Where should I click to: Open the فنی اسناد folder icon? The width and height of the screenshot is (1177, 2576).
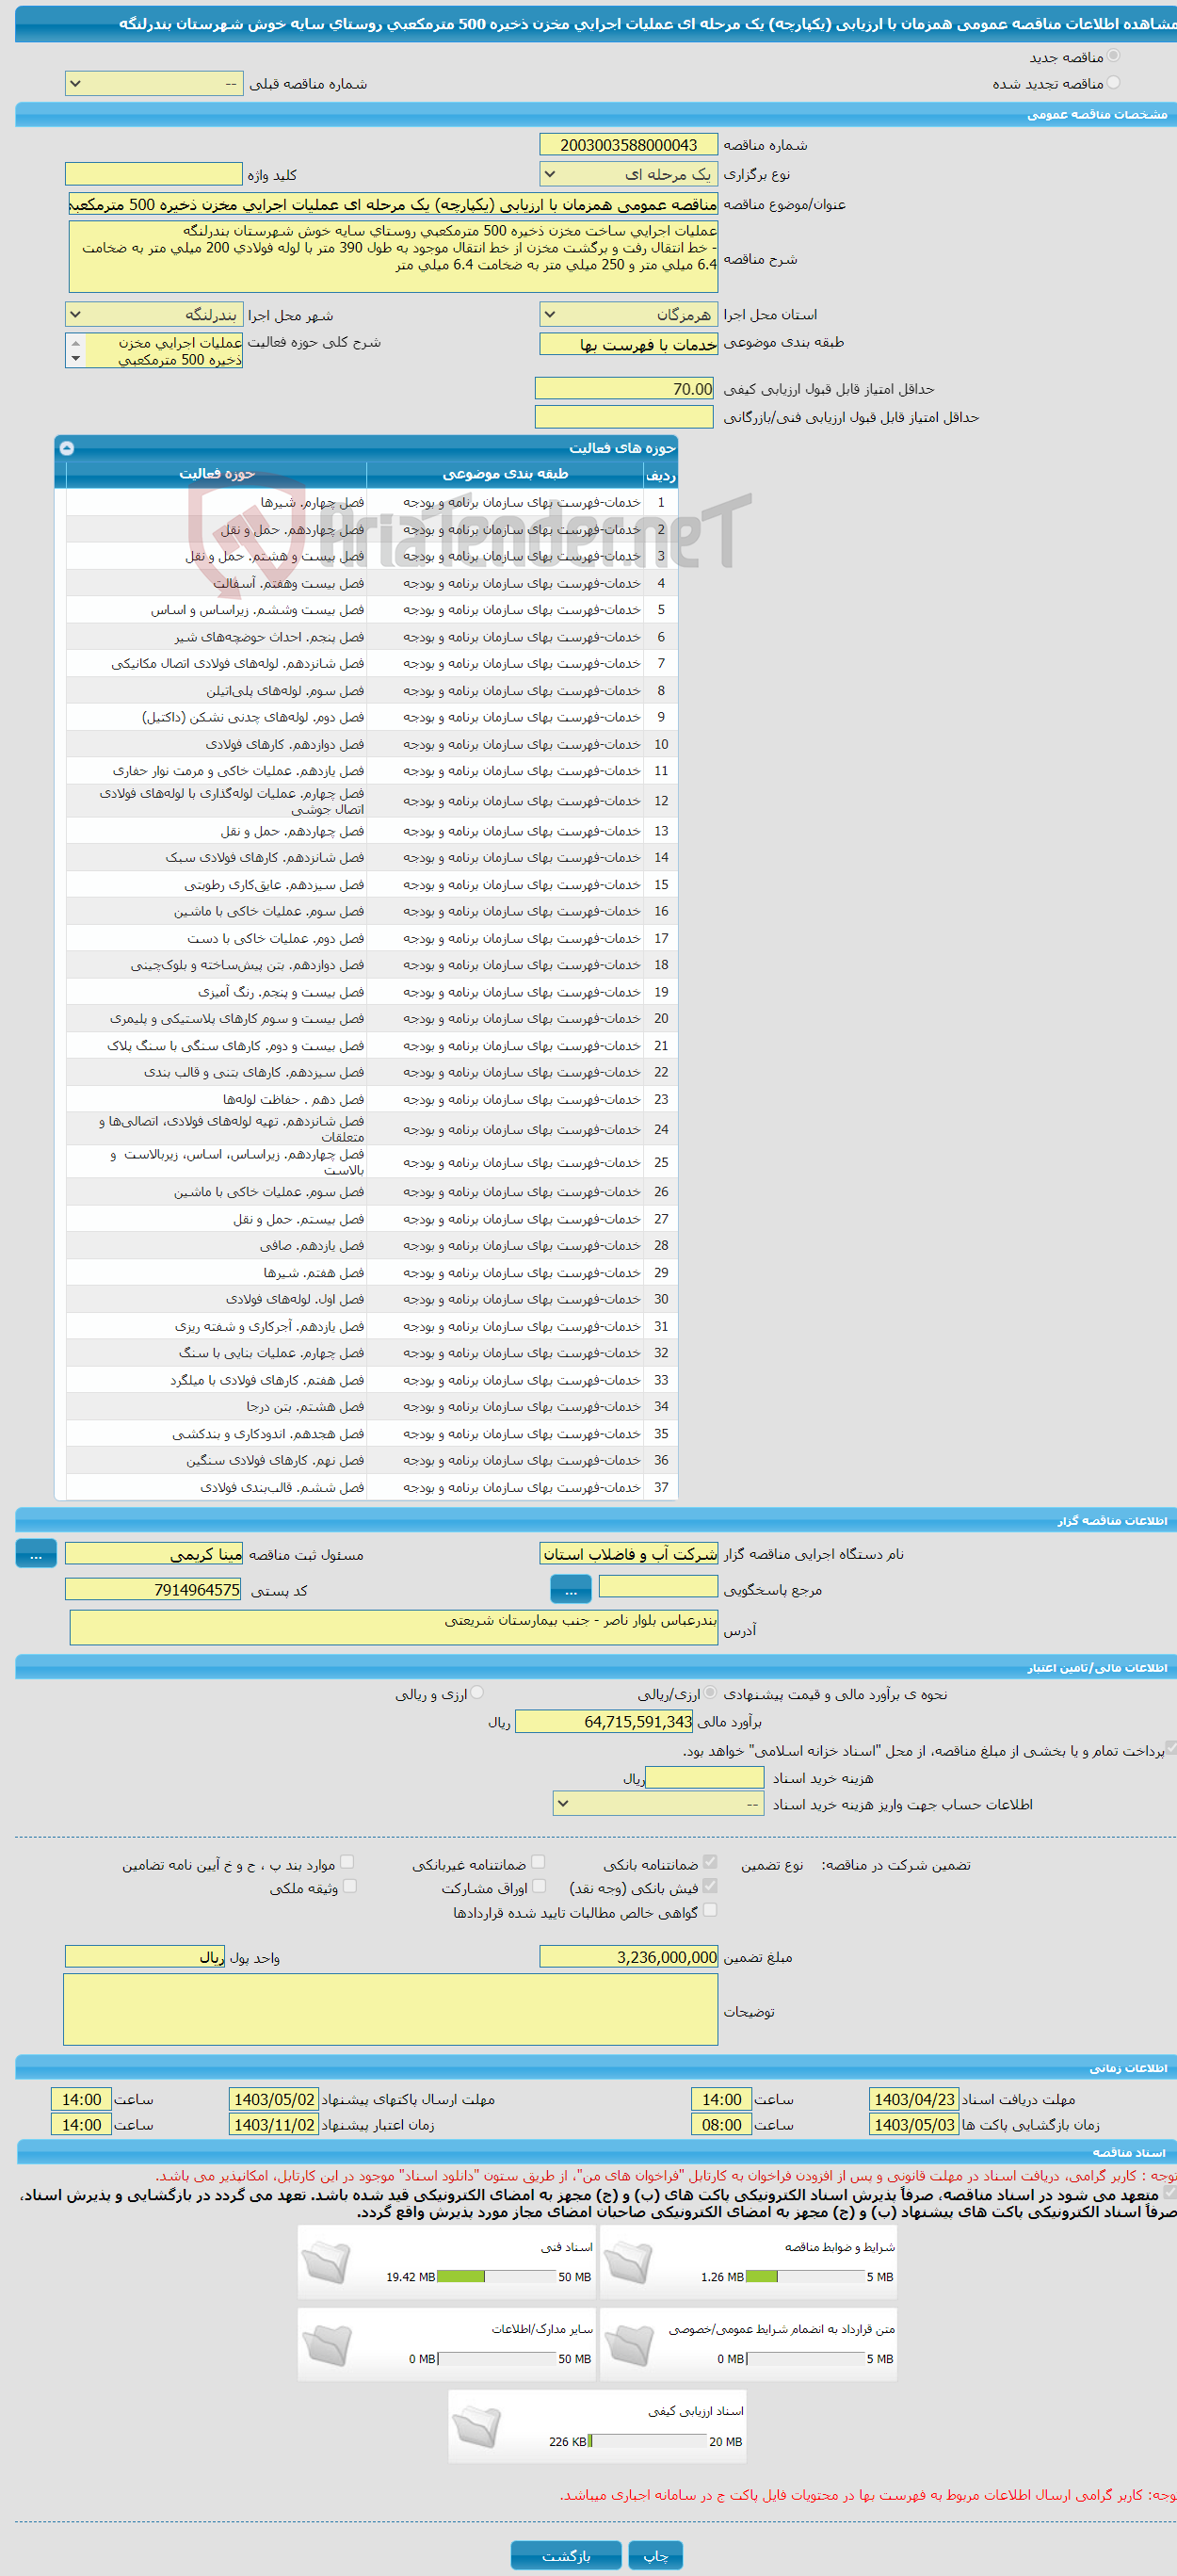326,2263
